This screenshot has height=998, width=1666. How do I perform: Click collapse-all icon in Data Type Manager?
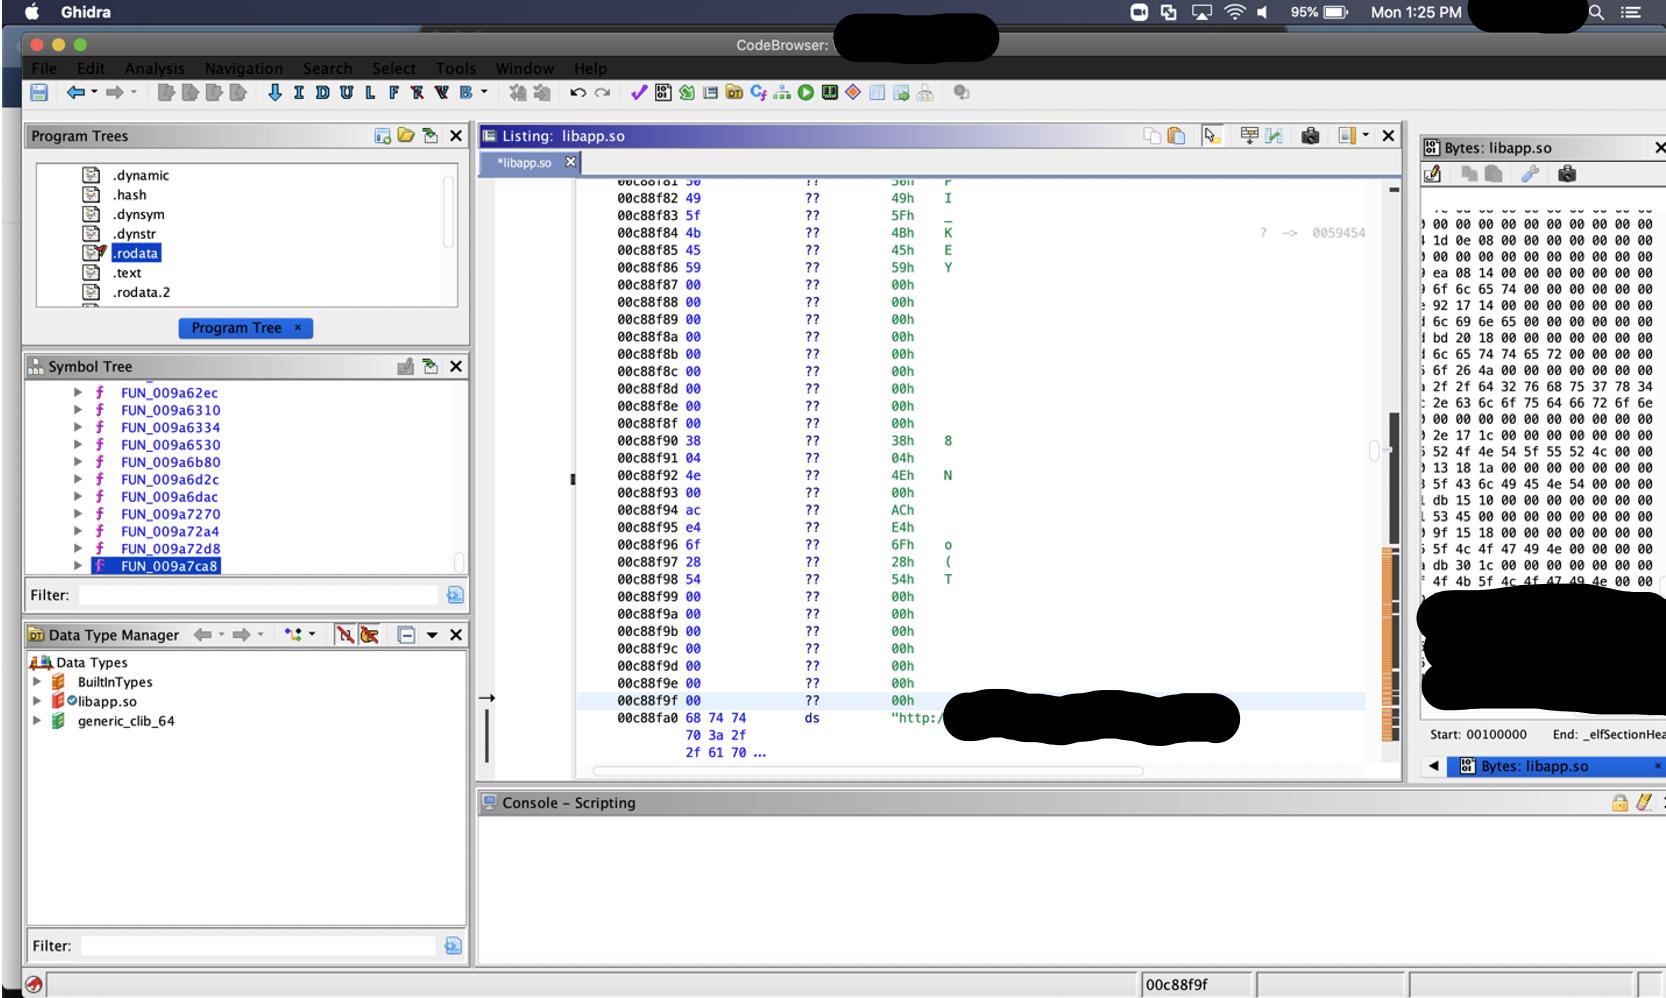coord(406,635)
